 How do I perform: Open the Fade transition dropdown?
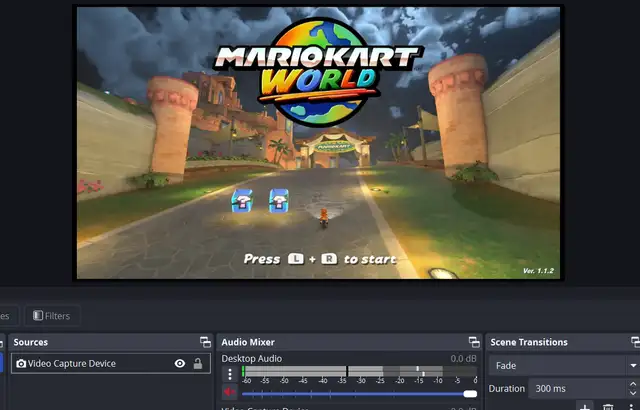click(564, 366)
